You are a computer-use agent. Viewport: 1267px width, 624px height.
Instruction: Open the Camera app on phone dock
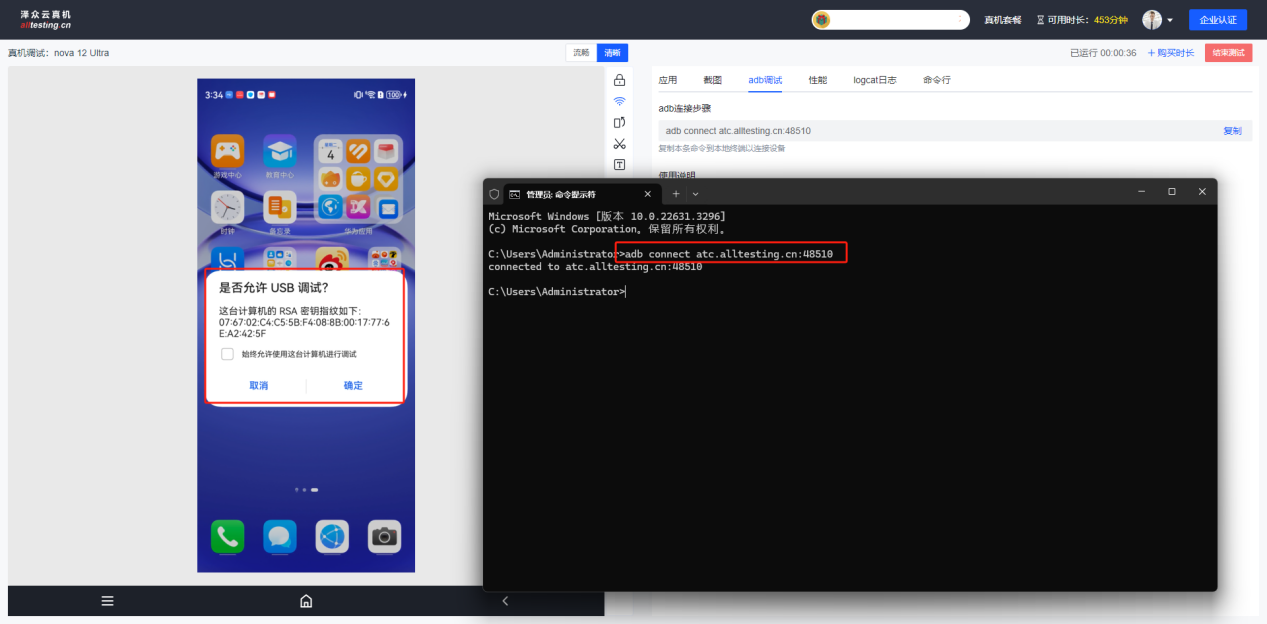[384, 537]
